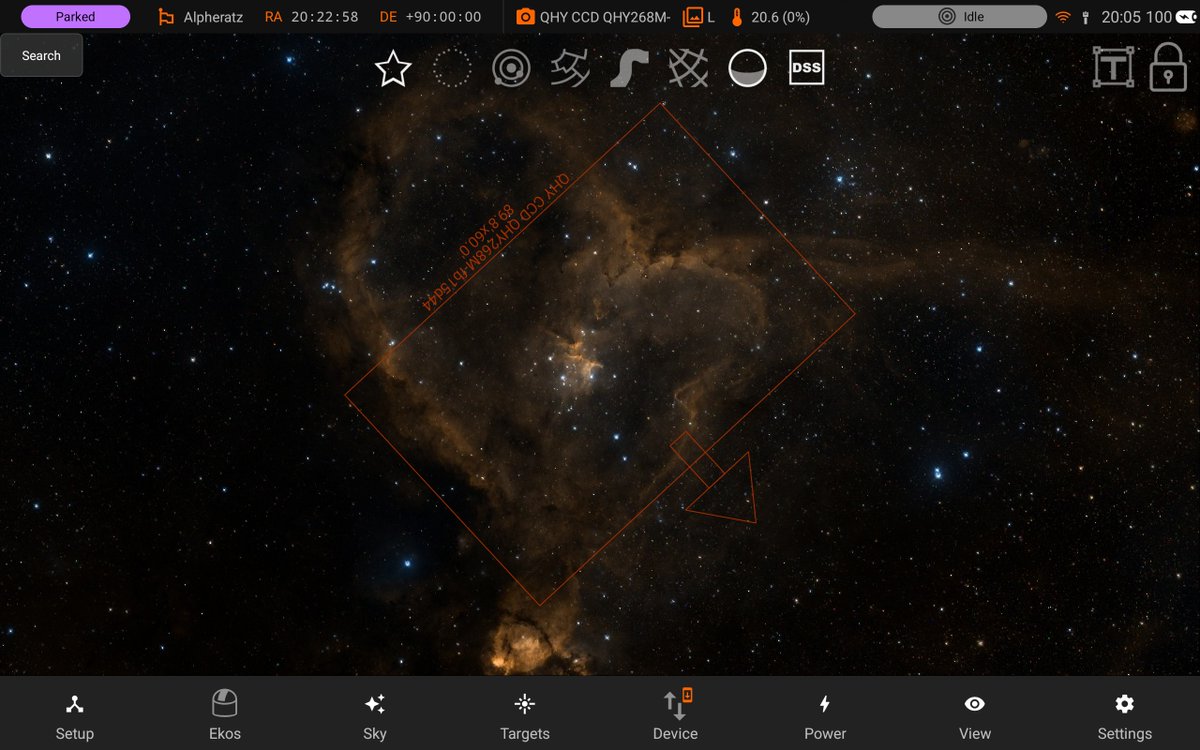
Task: Toggle the screen lock icon
Action: coord(1167,68)
